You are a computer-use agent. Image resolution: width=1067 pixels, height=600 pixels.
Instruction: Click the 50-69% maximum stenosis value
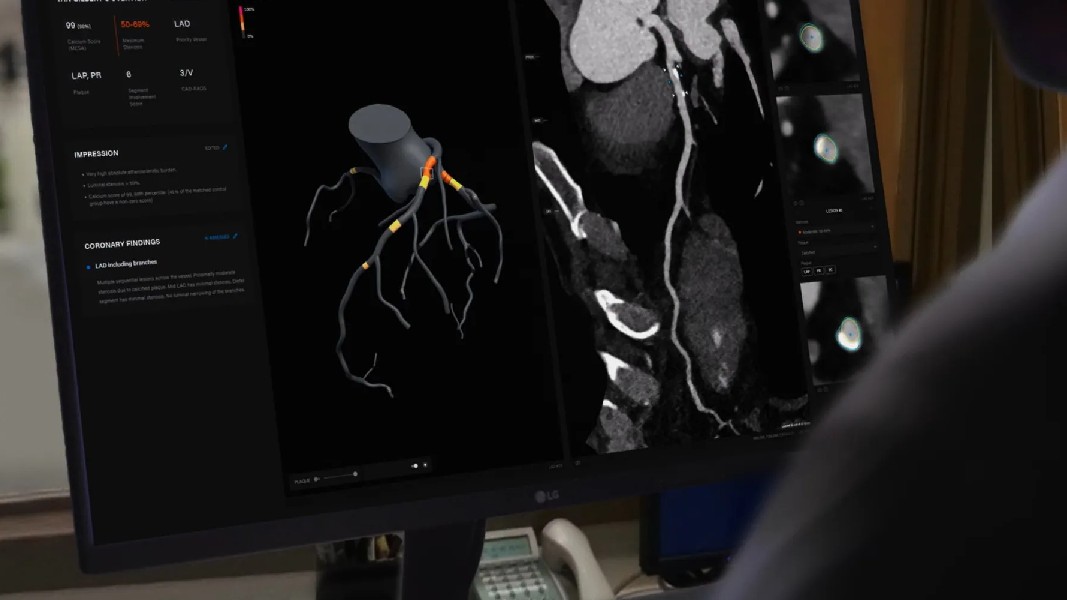(135, 24)
